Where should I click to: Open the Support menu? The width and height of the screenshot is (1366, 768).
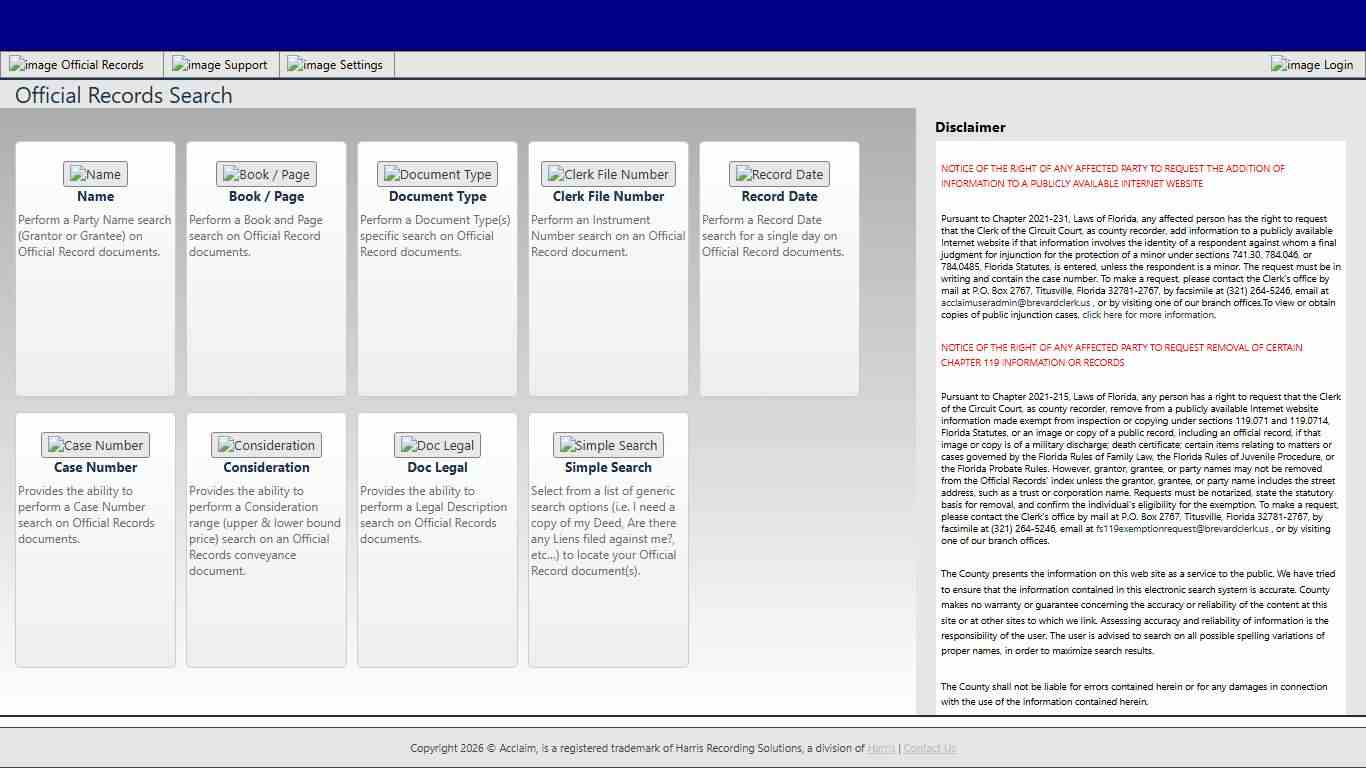(x=220, y=65)
